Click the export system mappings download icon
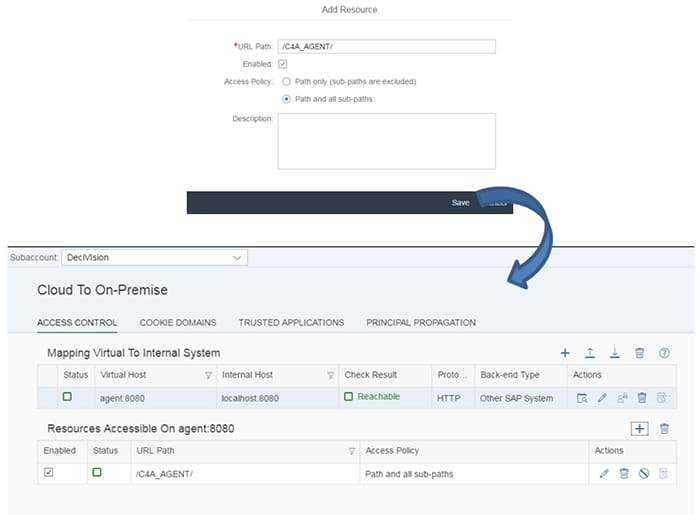 pos(615,353)
